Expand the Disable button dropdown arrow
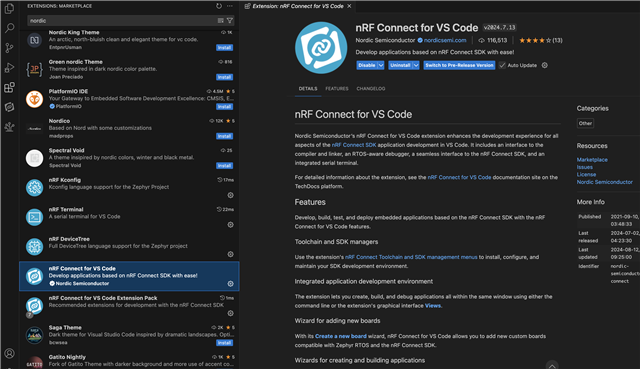This screenshot has height=369, width=640. 381,65
